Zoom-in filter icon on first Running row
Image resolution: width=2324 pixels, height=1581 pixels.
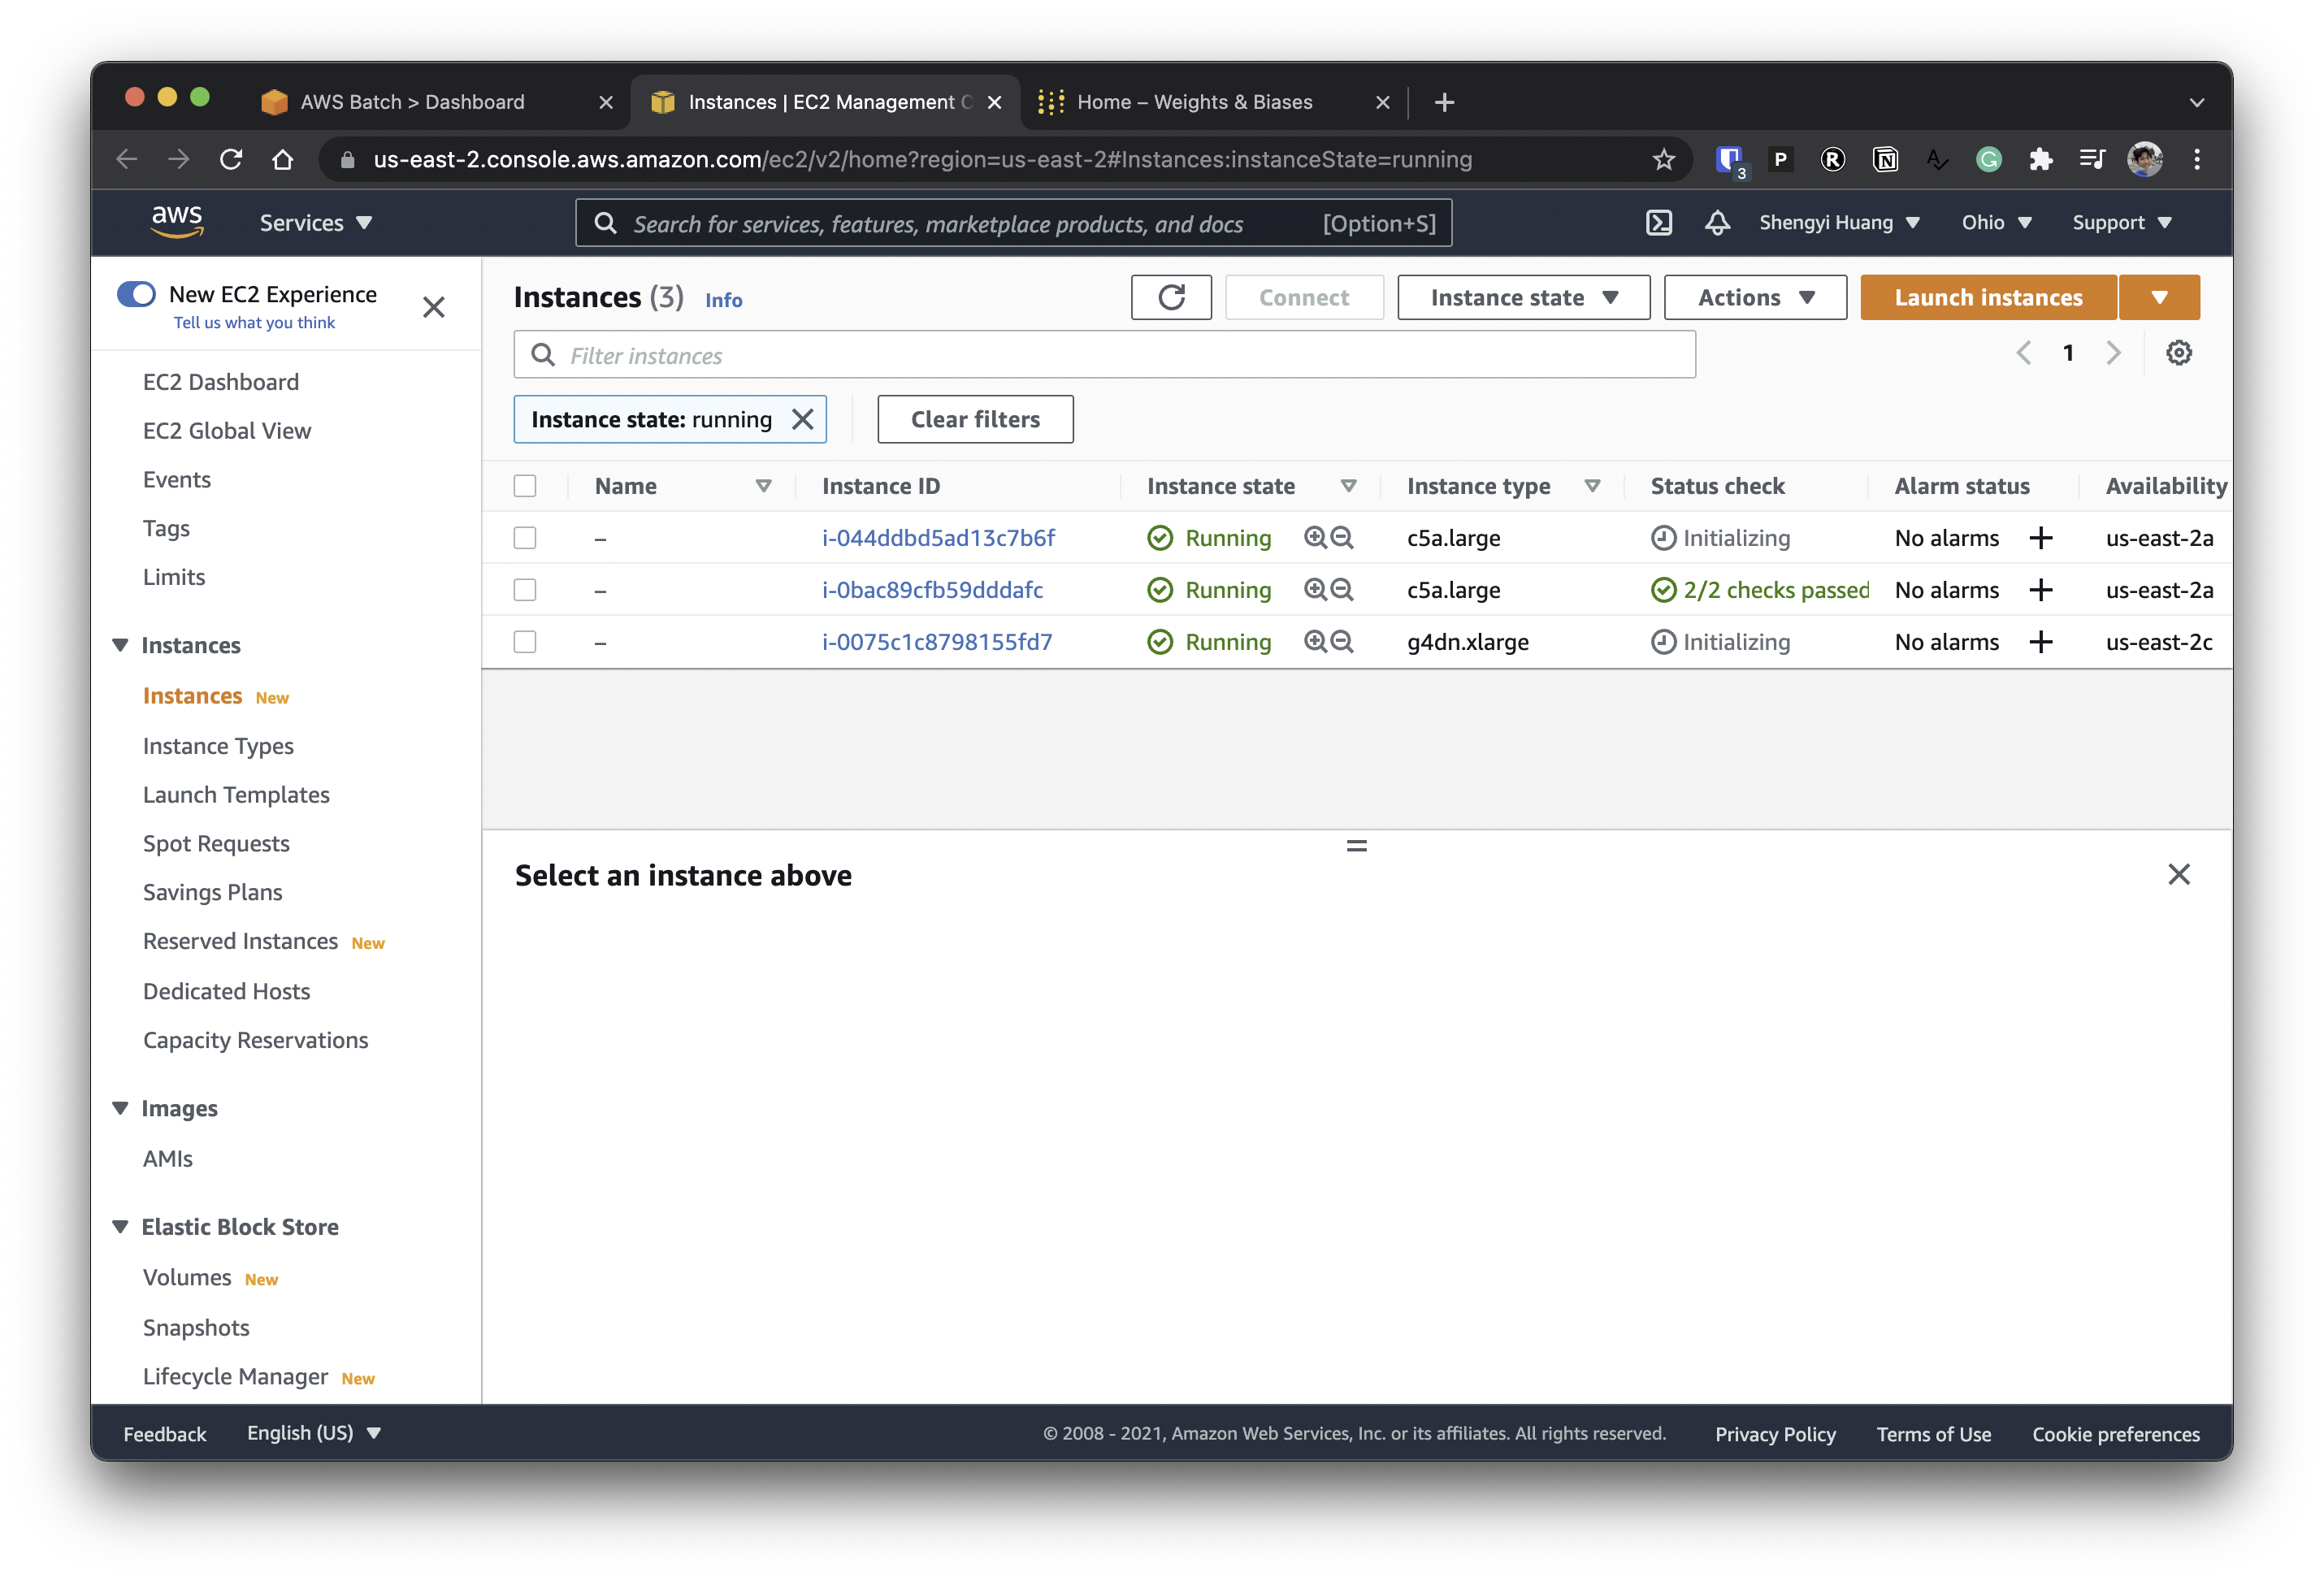1315,538
